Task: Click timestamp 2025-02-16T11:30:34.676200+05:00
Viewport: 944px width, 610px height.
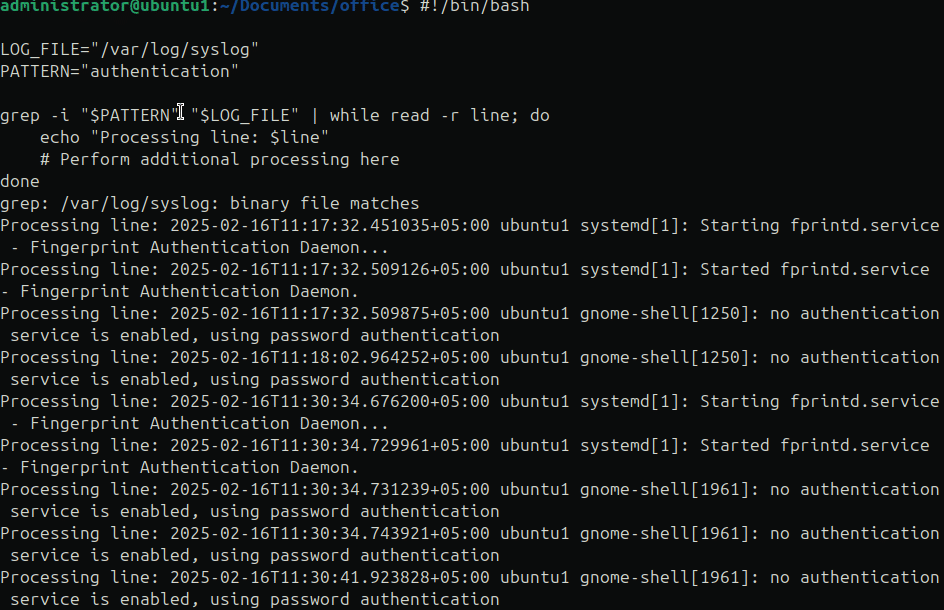Action: click(x=330, y=401)
